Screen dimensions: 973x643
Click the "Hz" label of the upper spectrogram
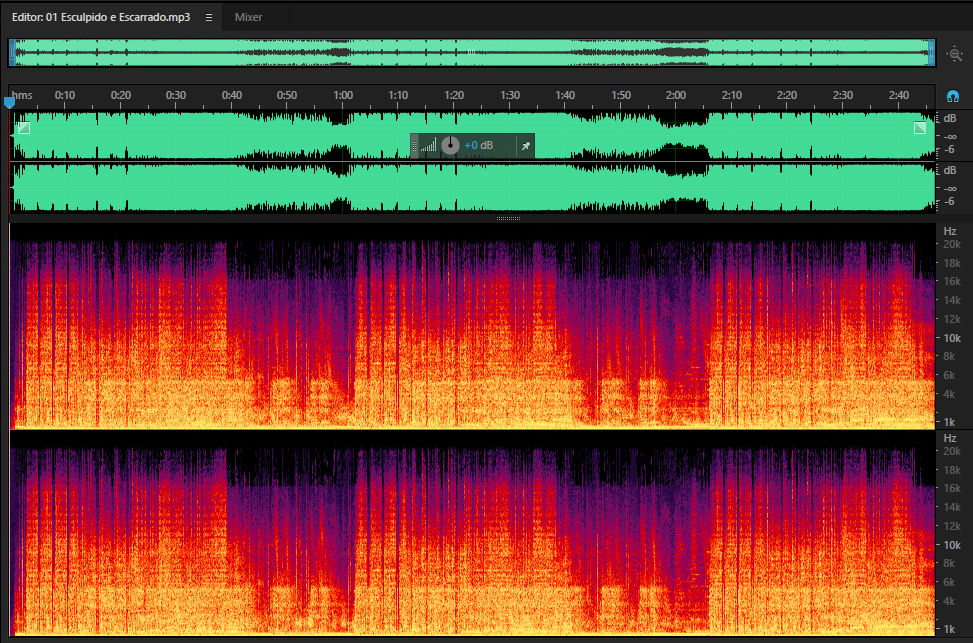pyautogui.click(x=949, y=231)
